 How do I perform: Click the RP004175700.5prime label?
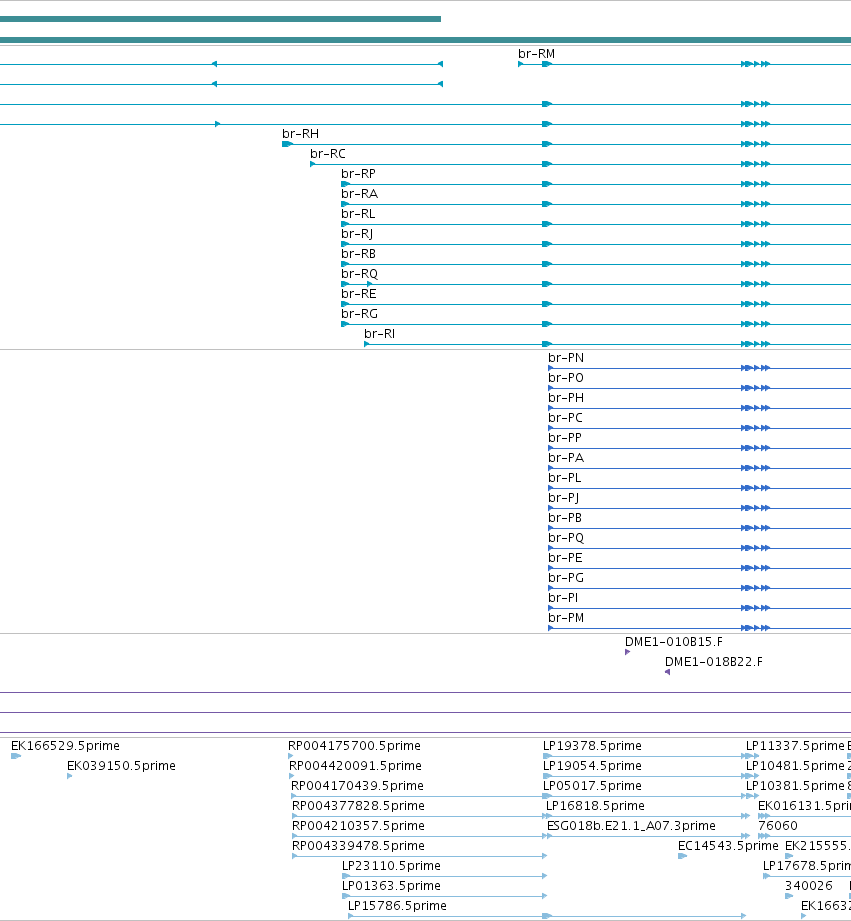coord(354,745)
